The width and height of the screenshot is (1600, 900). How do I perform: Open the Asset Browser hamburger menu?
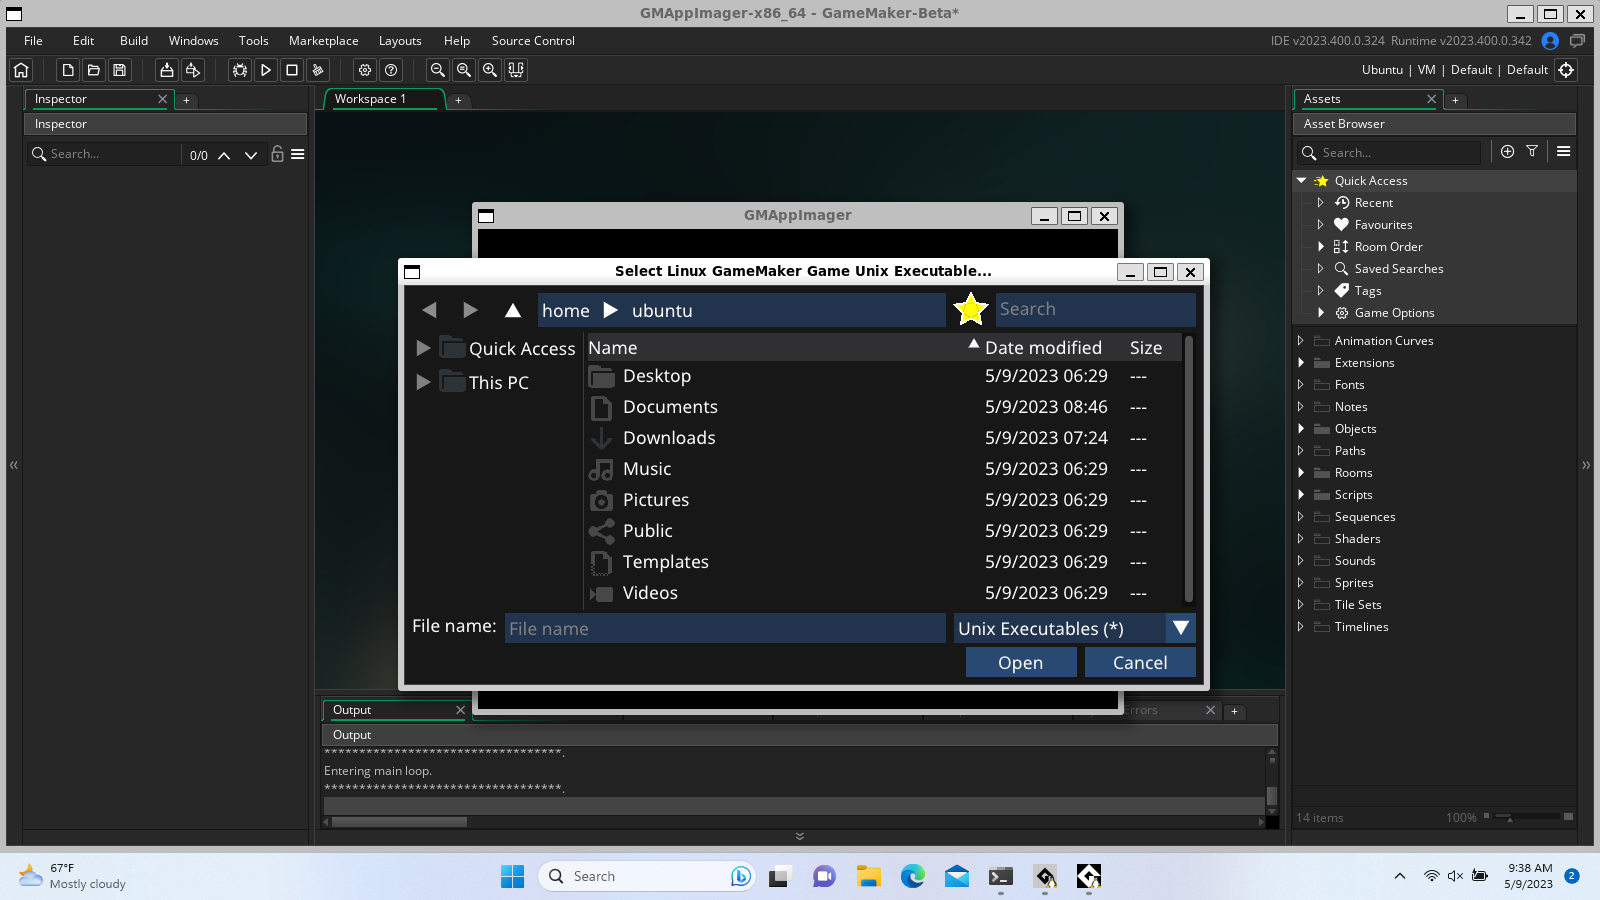(x=1564, y=152)
